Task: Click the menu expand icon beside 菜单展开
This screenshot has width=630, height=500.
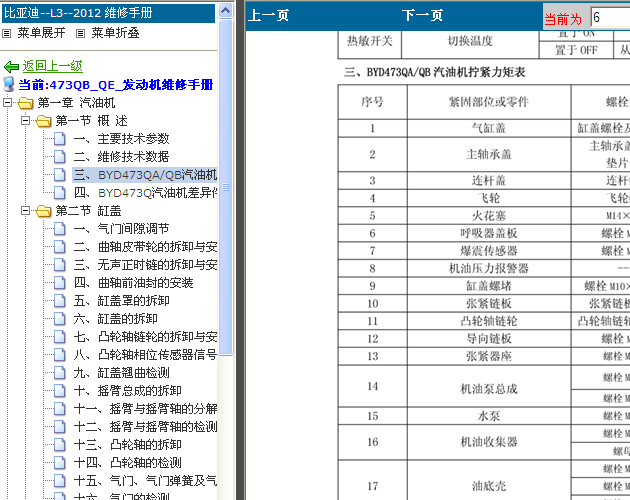Action: (x=6, y=33)
